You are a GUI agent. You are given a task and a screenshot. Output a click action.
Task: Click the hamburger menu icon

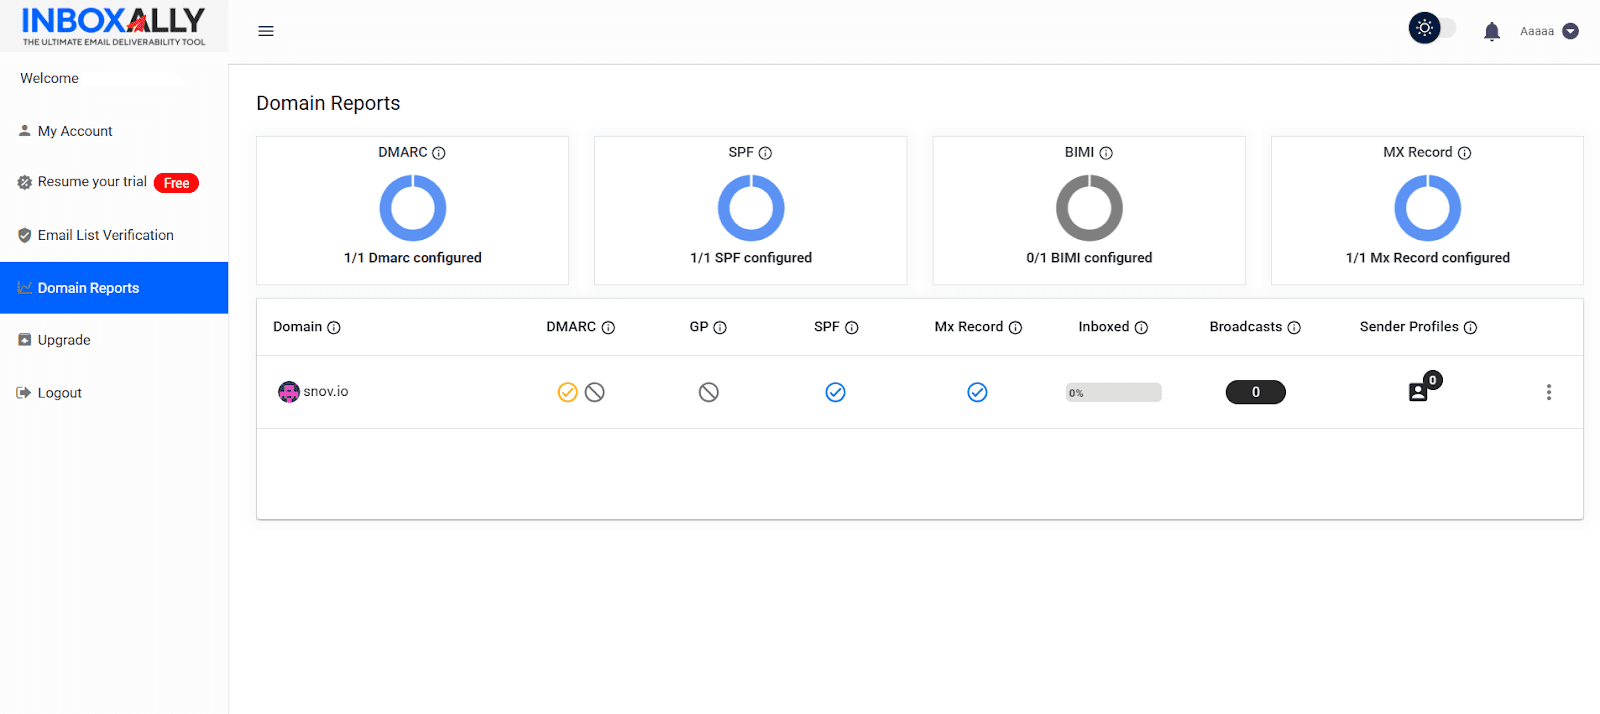pos(266,31)
